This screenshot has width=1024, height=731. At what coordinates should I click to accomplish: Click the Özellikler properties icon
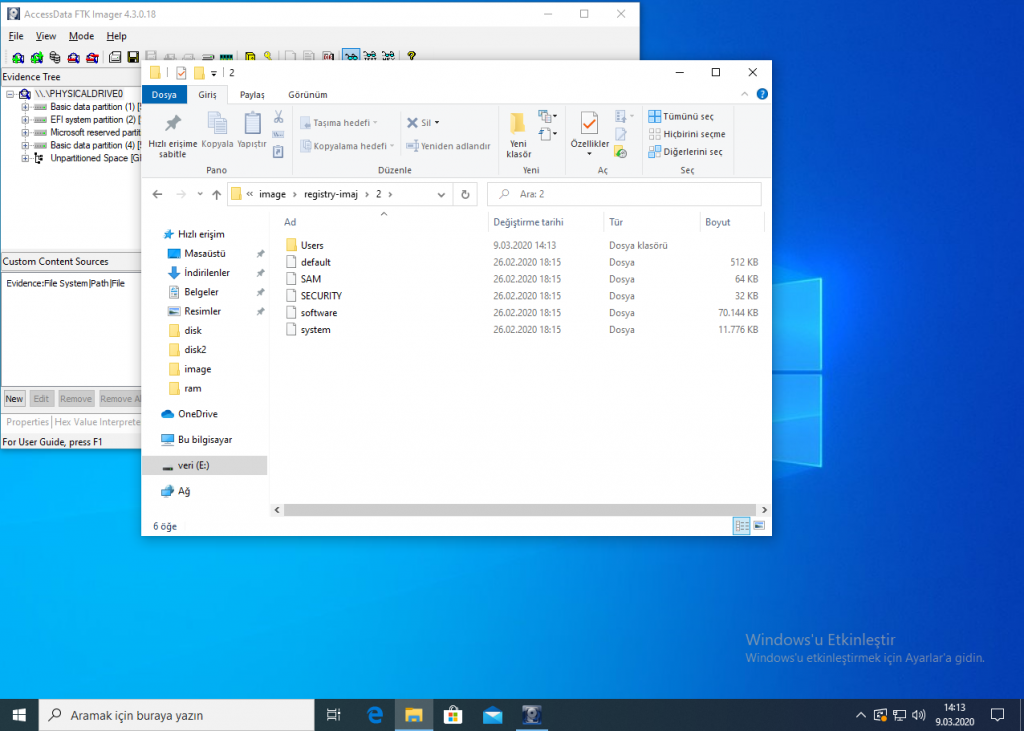[x=589, y=133]
